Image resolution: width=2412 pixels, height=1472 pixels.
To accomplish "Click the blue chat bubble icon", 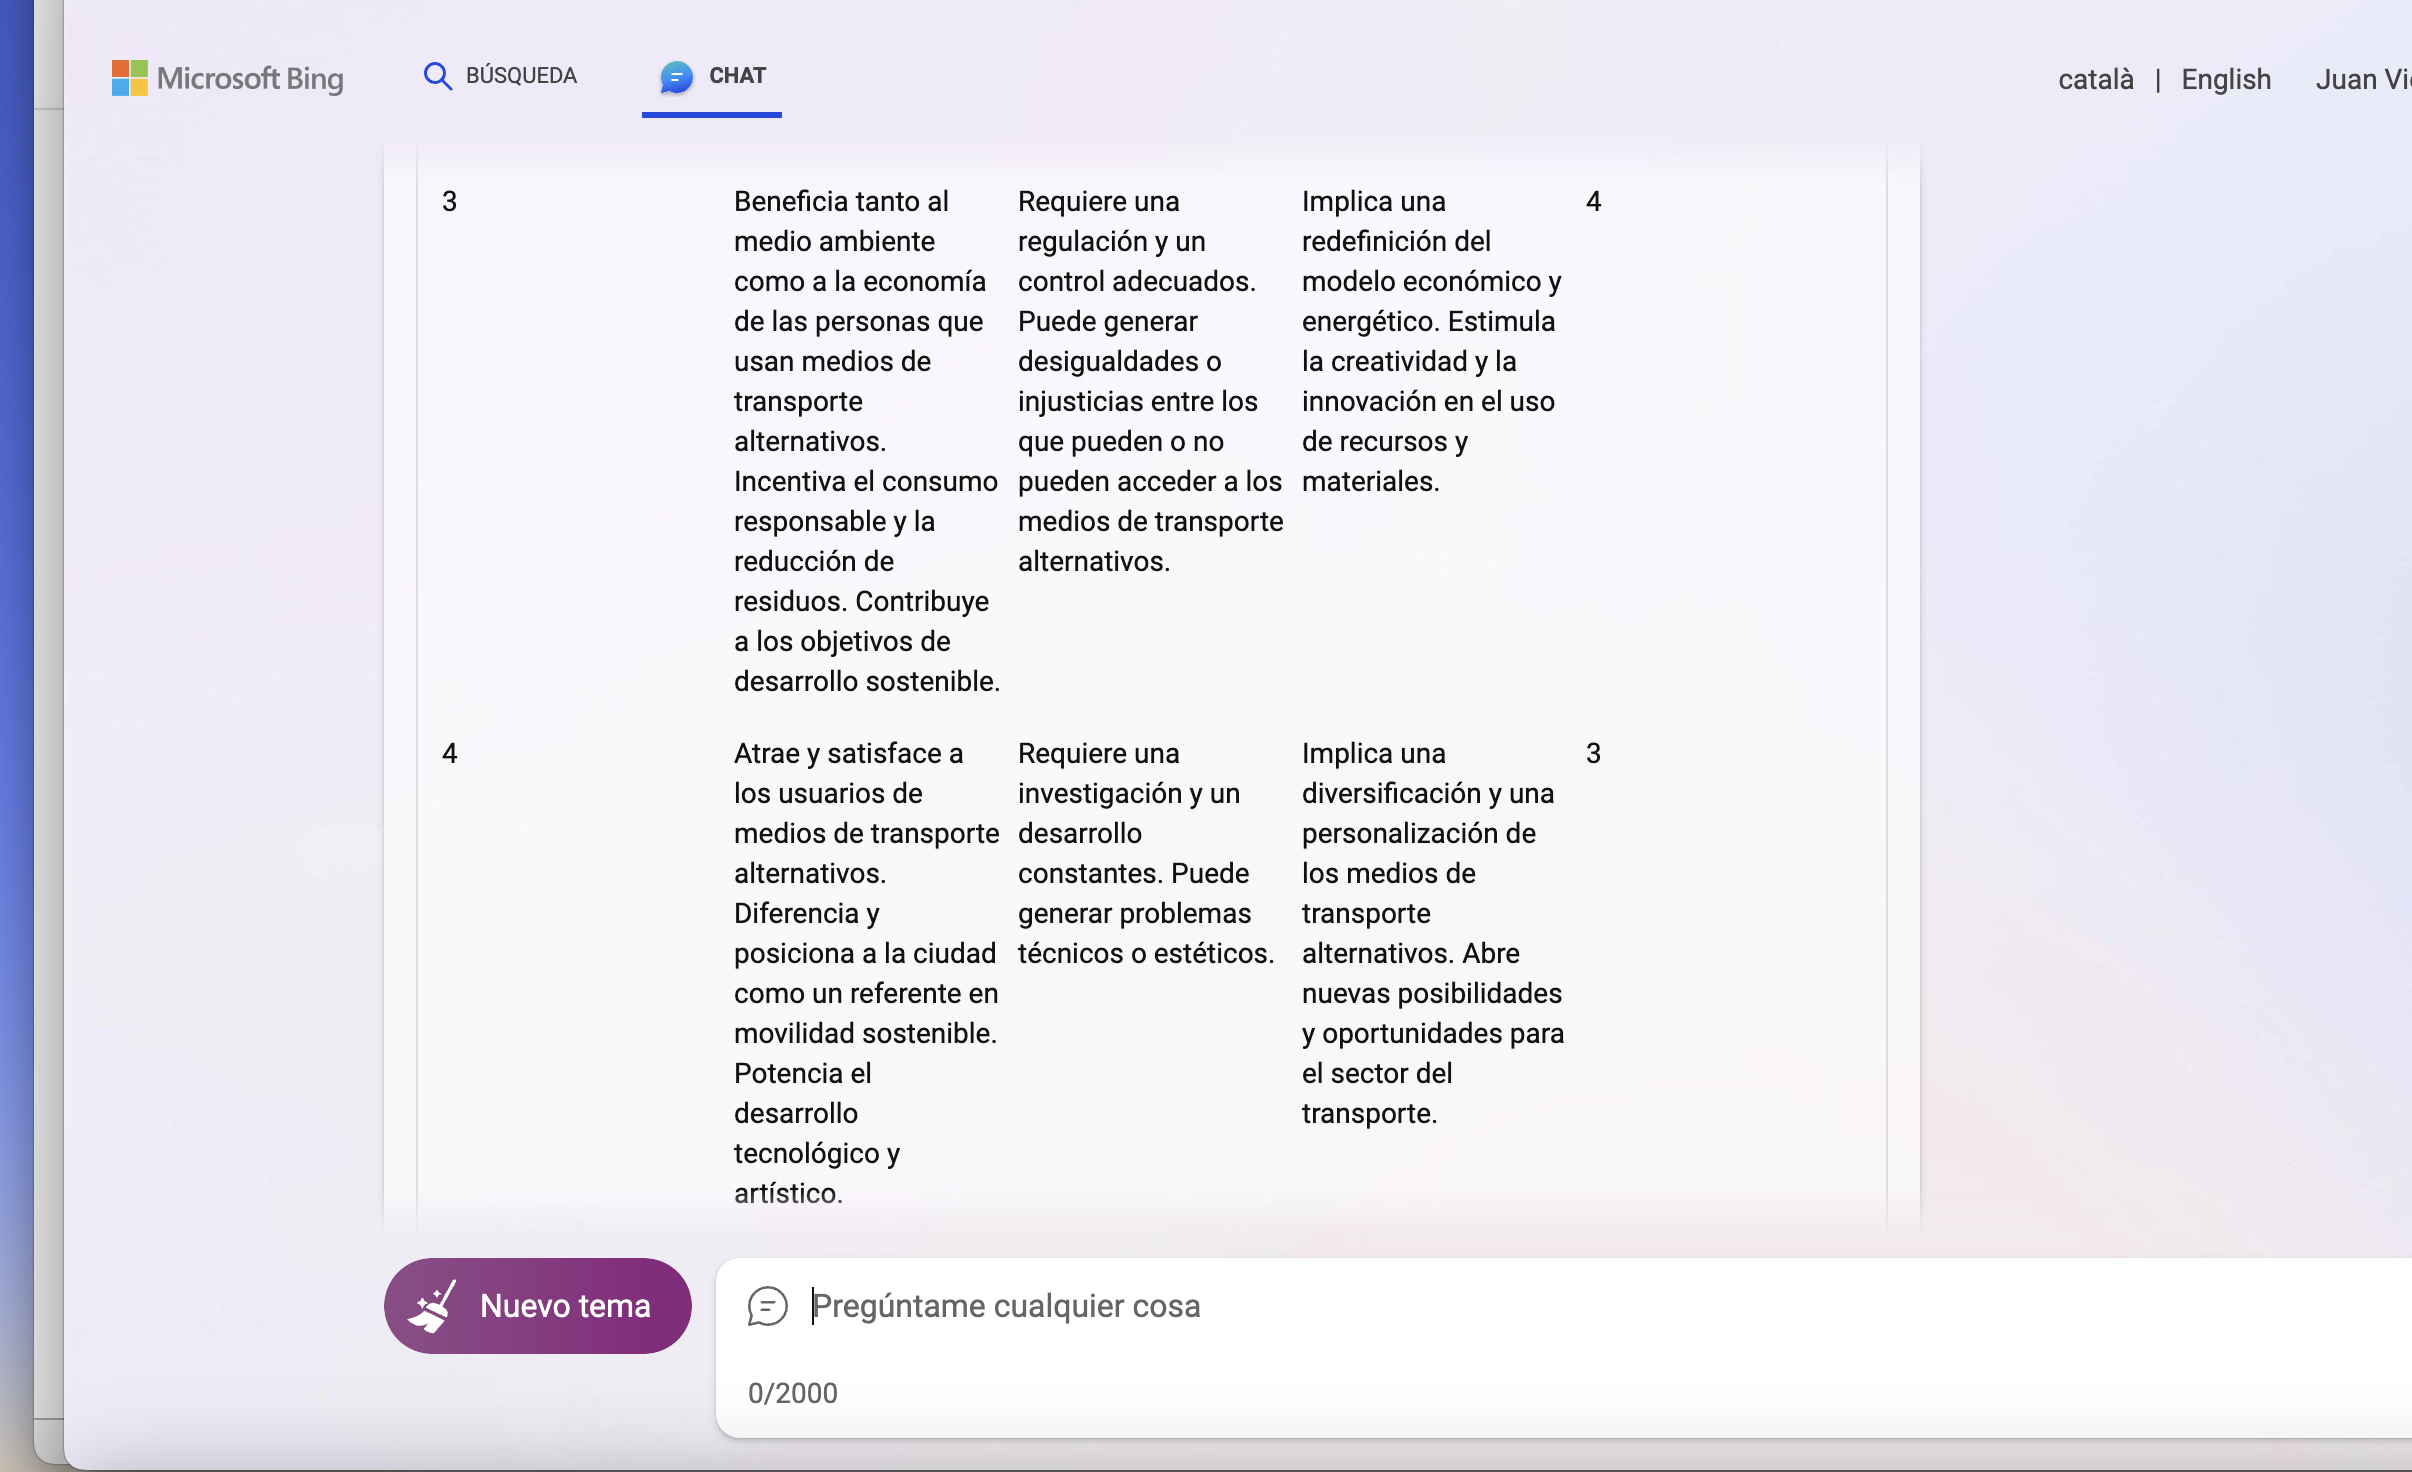I will click(x=676, y=77).
